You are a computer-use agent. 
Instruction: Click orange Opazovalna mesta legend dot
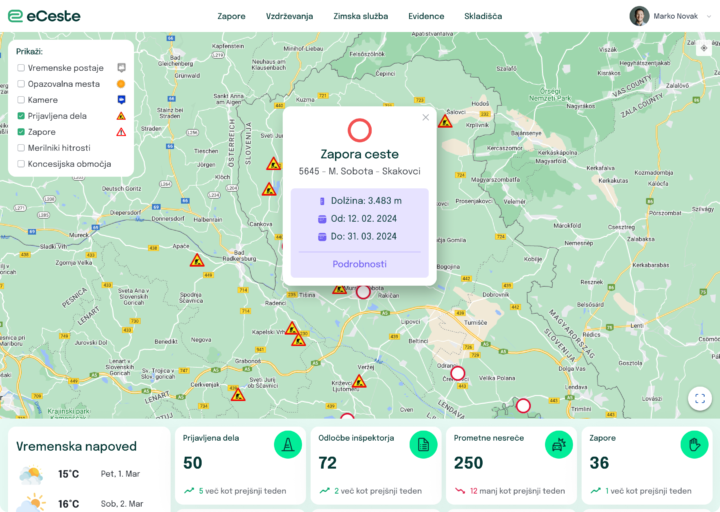coord(121,84)
